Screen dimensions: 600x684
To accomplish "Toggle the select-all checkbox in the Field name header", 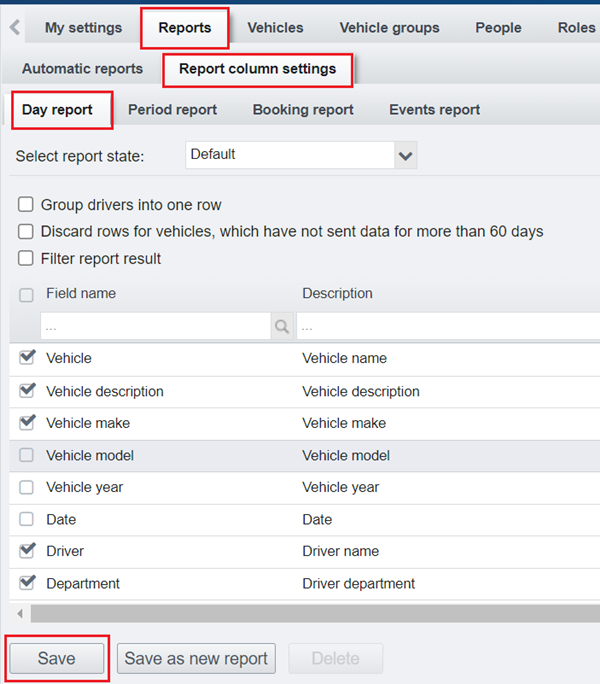I will (27, 294).
